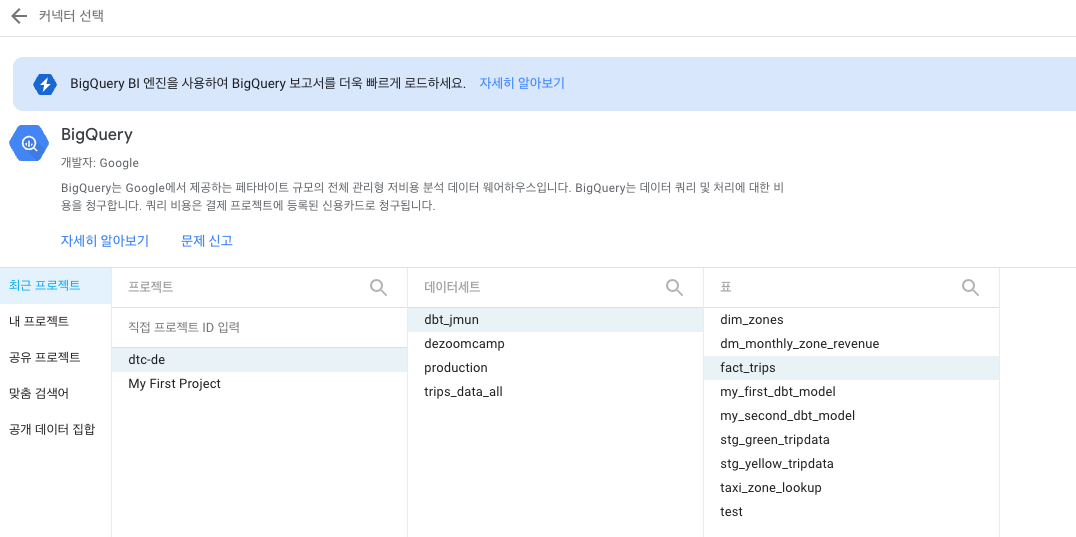Open 자세히 알아보기 link under the BigQuery description
This screenshot has width=1076, height=537.
pyautogui.click(x=104, y=241)
